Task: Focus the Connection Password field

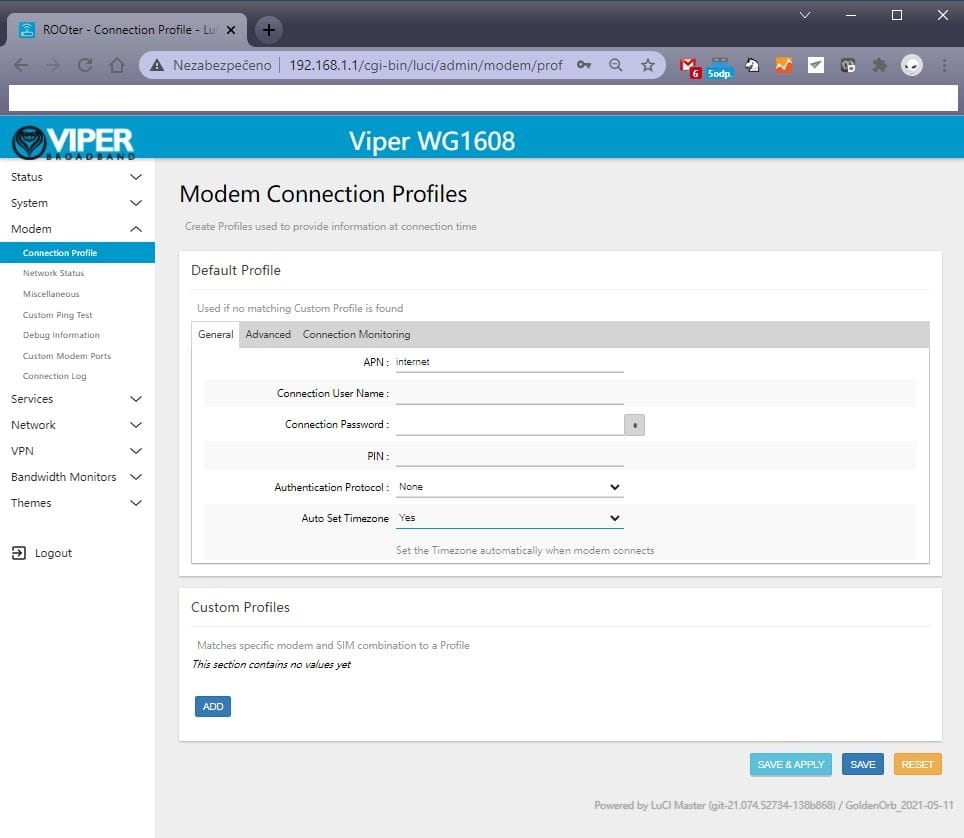Action: (510, 425)
